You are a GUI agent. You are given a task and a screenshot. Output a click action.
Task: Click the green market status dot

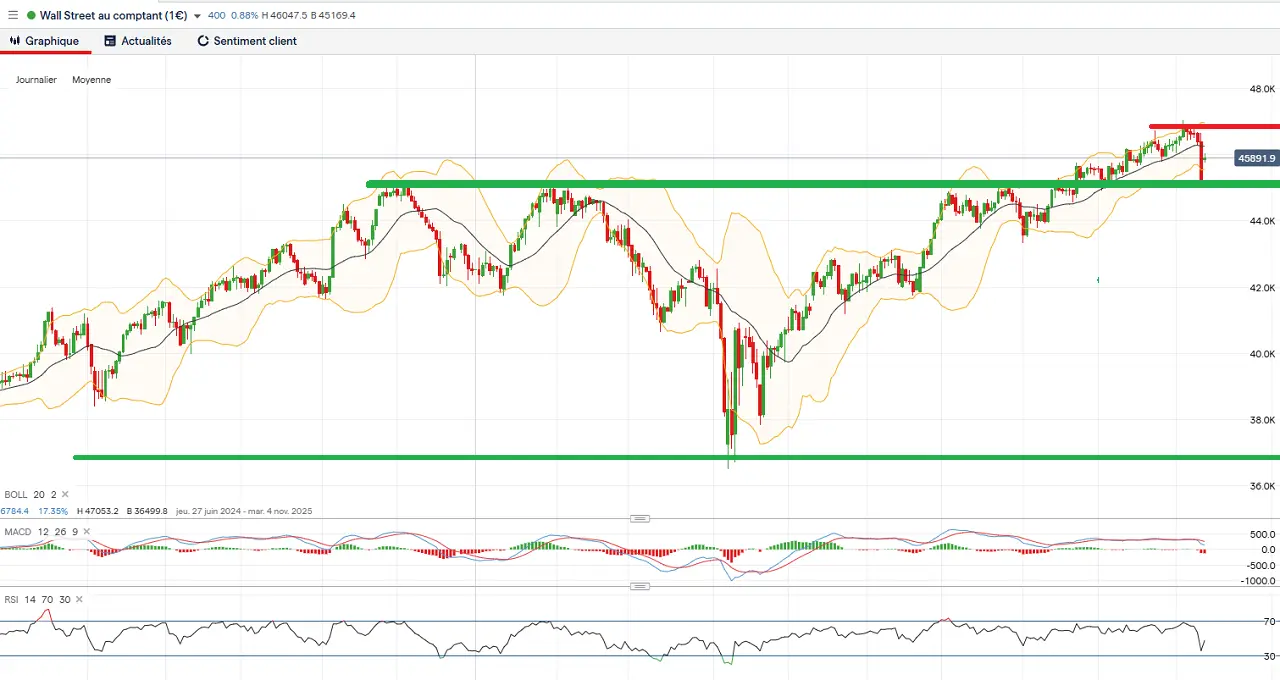pos(31,15)
